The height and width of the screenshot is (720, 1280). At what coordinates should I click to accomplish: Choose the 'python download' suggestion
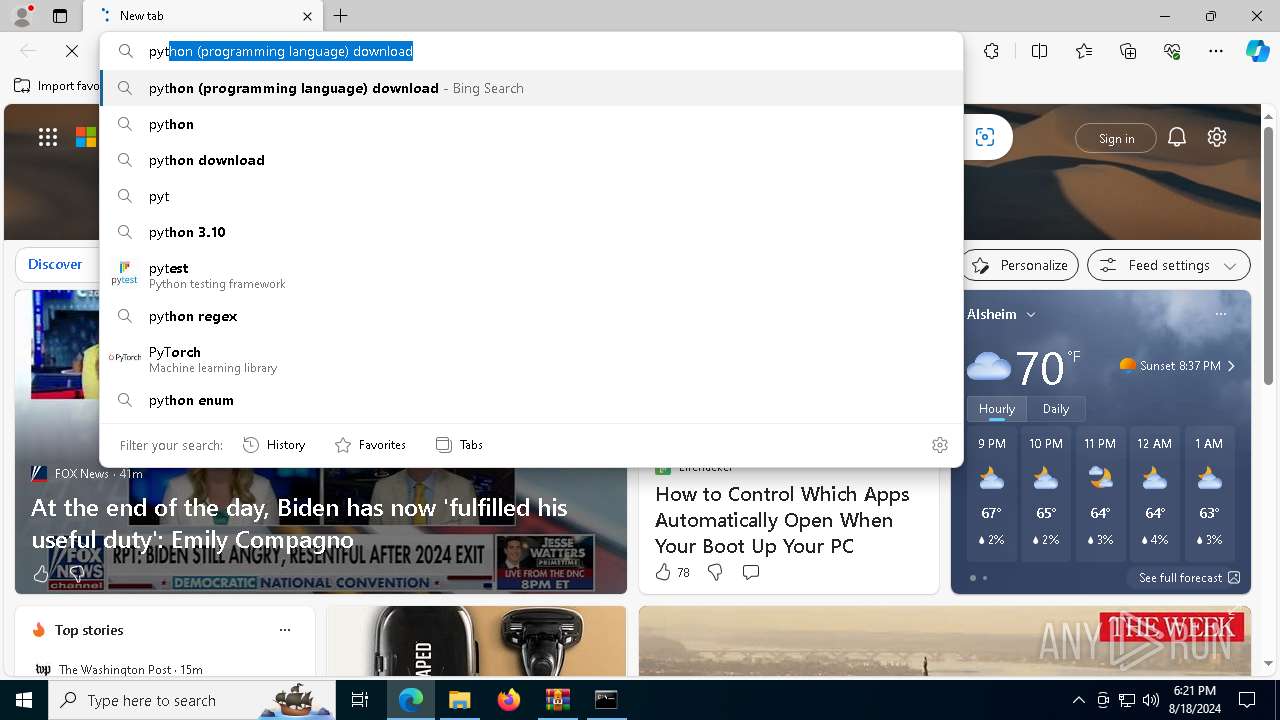click(x=532, y=160)
